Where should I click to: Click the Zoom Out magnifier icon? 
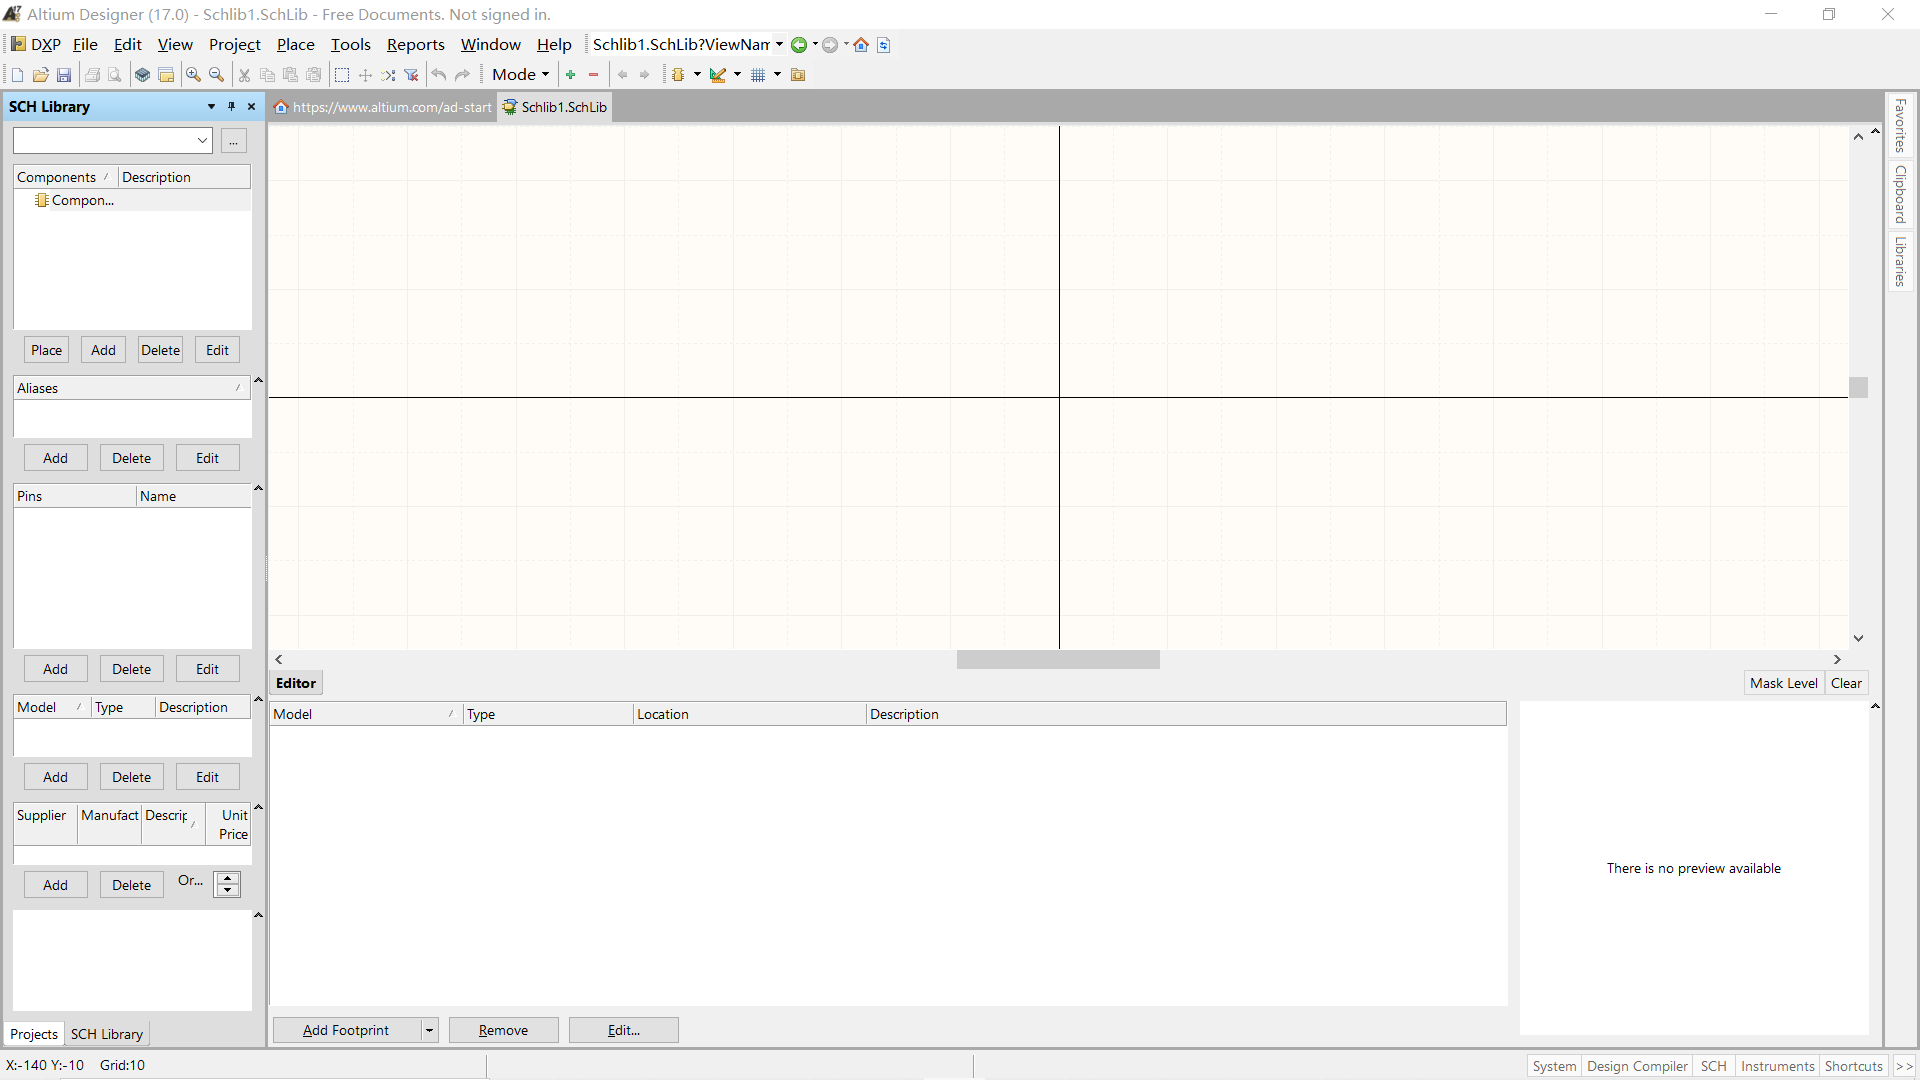tap(216, 75)
